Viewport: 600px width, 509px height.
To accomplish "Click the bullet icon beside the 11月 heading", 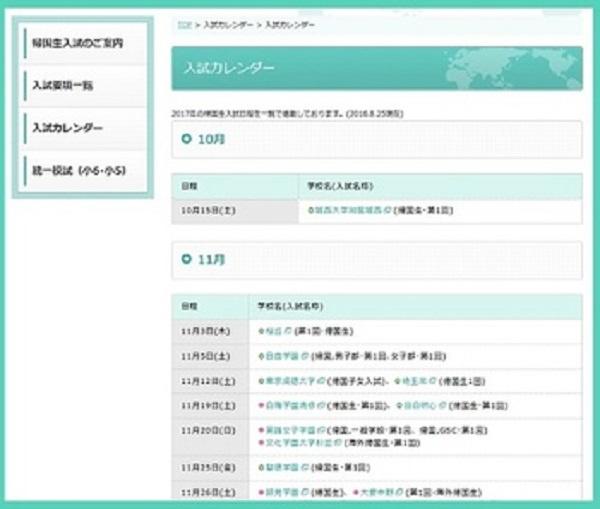I will 187,259.
